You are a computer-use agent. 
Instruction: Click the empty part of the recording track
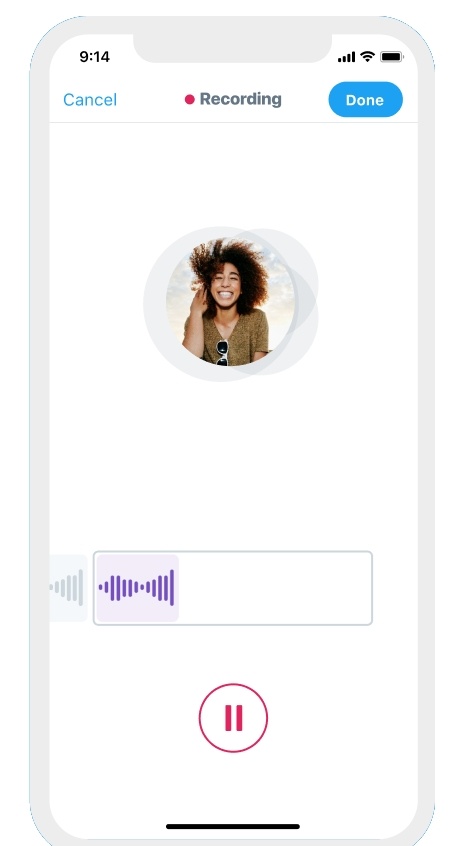tap(275, 588)
